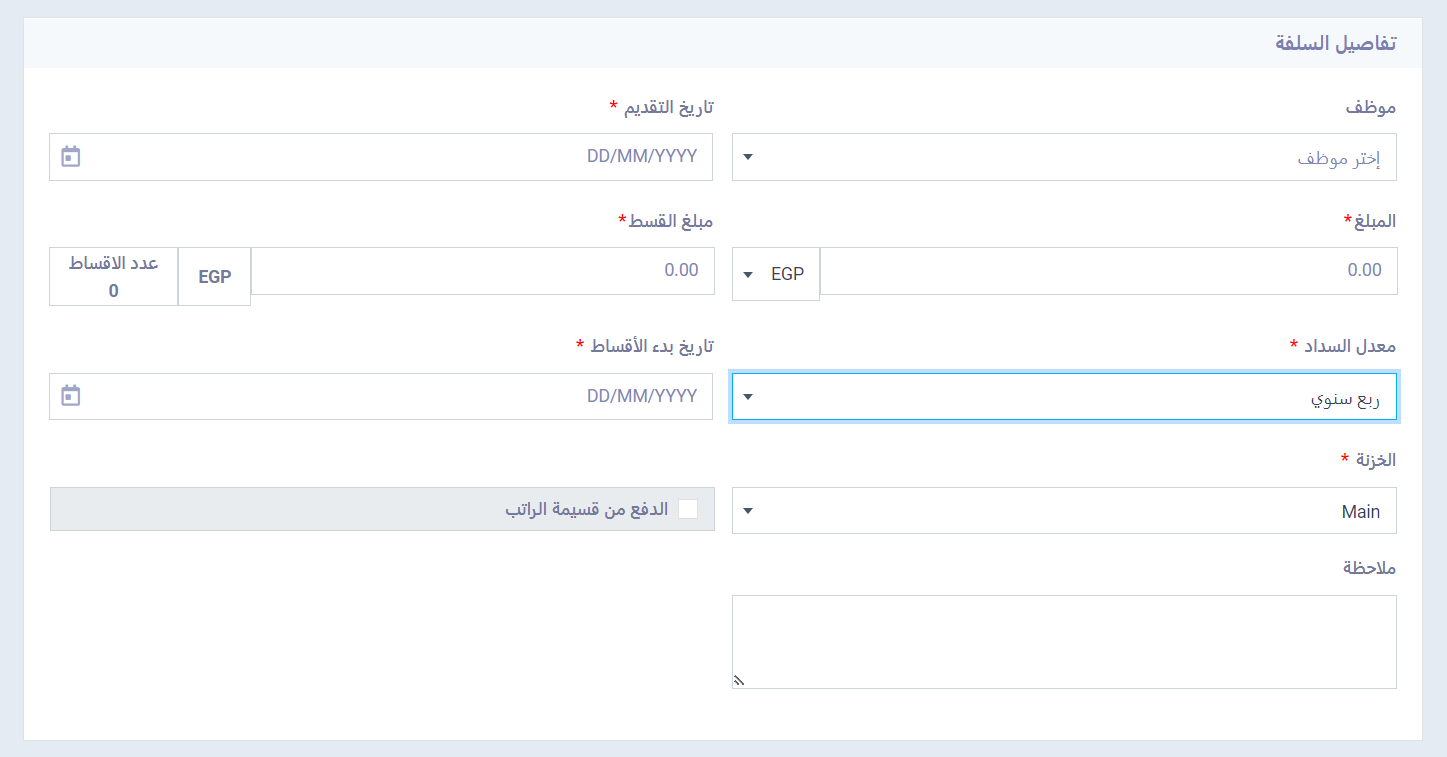This screenshot has height=757, width=1447.
Task: Click inside the ملاحظة notes textarea
Action: (1064, 642)
